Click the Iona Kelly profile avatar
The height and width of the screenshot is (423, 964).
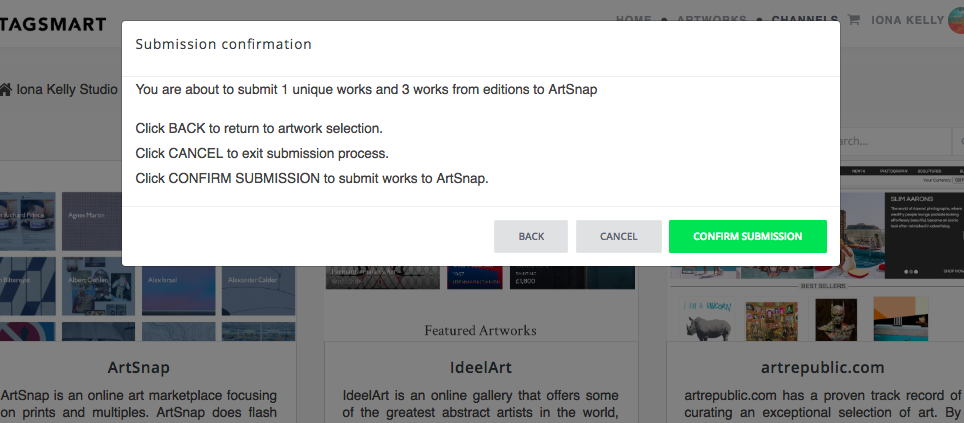coord(957,20)
